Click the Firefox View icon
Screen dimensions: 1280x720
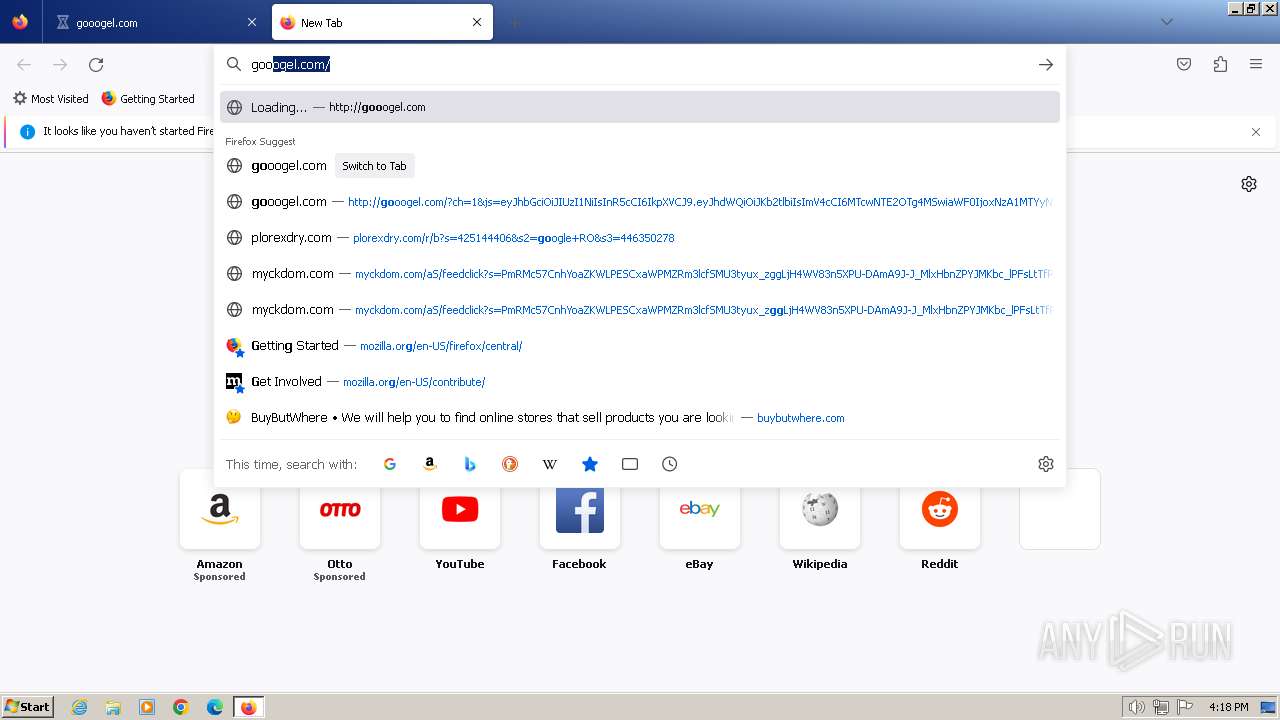[x=20, y=22]
